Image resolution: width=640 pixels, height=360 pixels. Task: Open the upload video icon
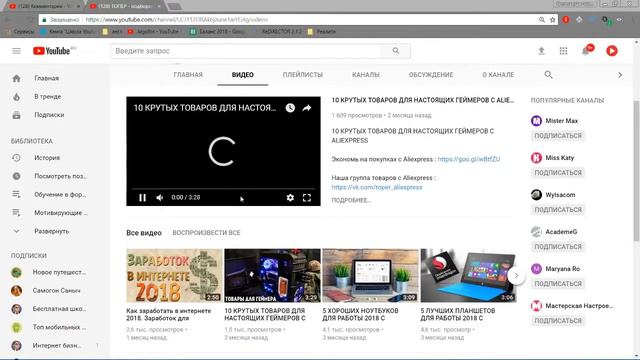pyautogui.click(x=541, y=51)
